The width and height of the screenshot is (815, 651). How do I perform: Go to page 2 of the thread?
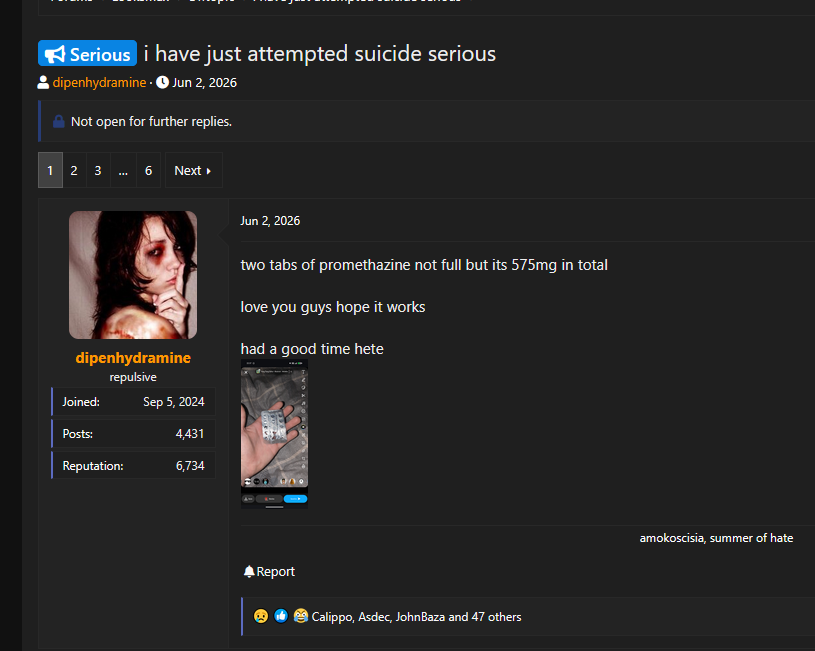74,170
